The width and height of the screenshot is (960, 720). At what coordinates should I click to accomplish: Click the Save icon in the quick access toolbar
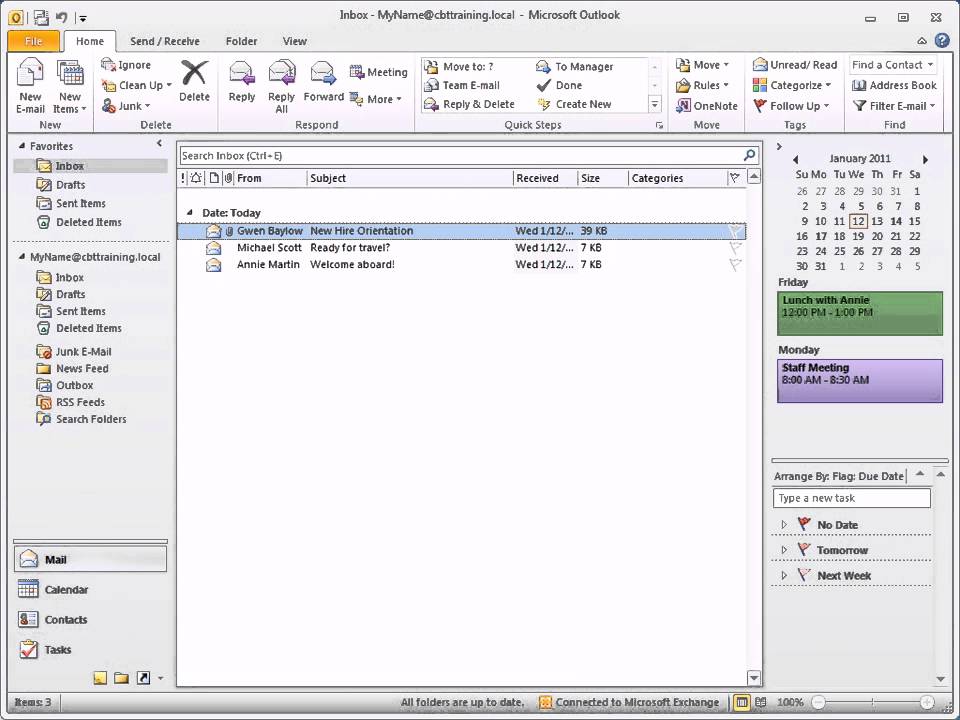coord(40,17)
